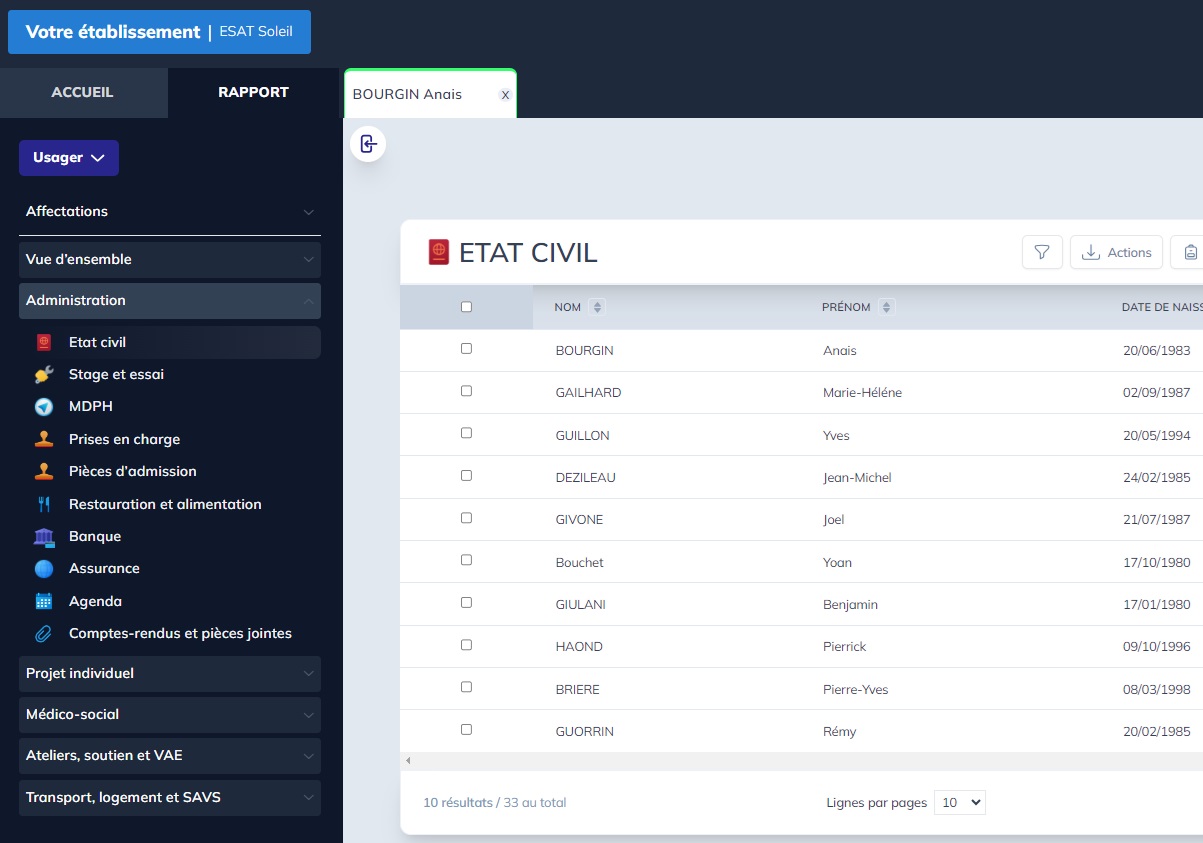Collapse the Administration section
Screen dimensions: 1203x843
(x=170, y=301)
